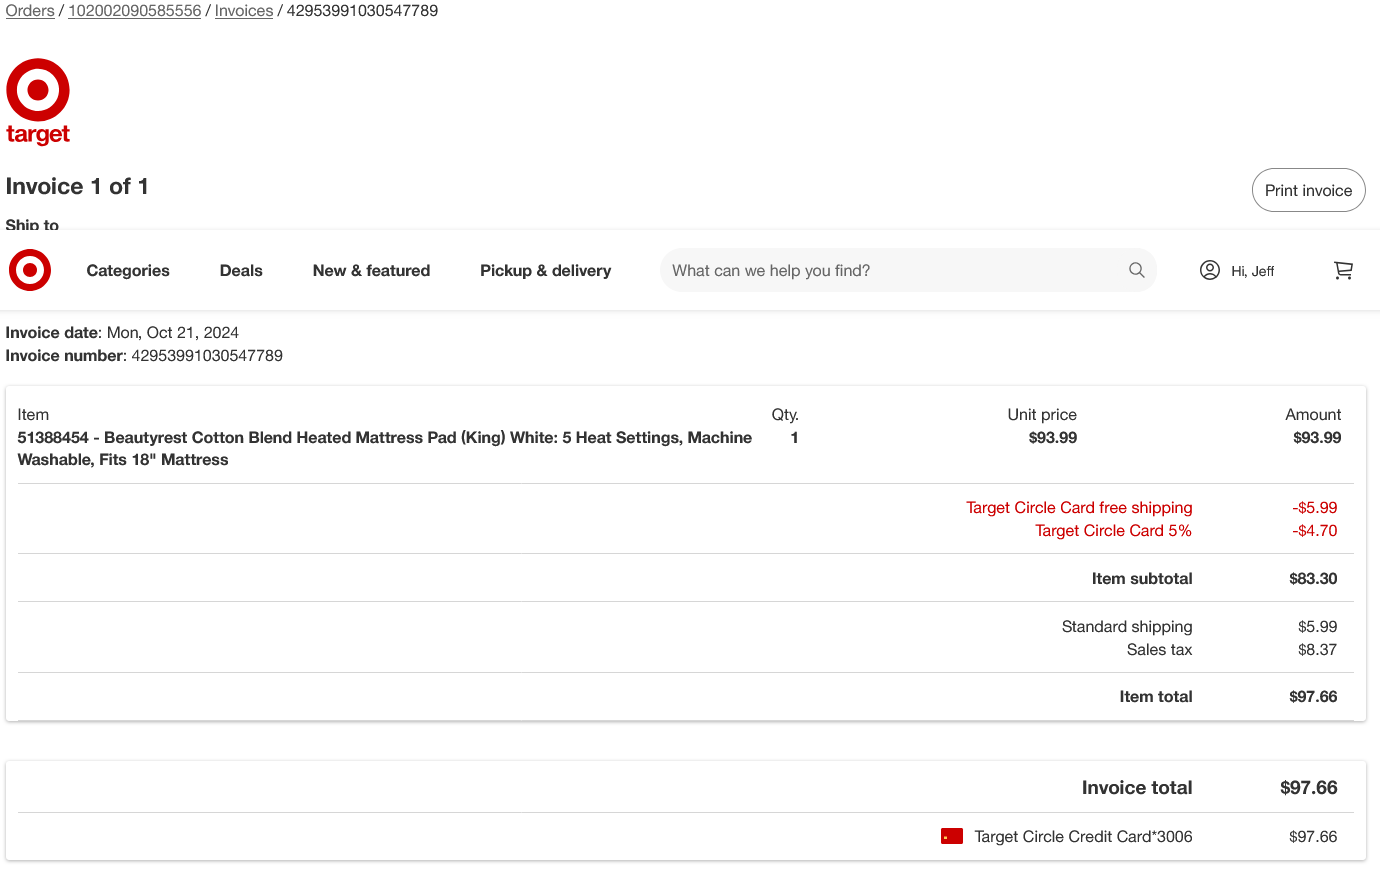Screen dimensions: 1380x874
Task: Open the Deals menu item
Action: coord(241,270)
